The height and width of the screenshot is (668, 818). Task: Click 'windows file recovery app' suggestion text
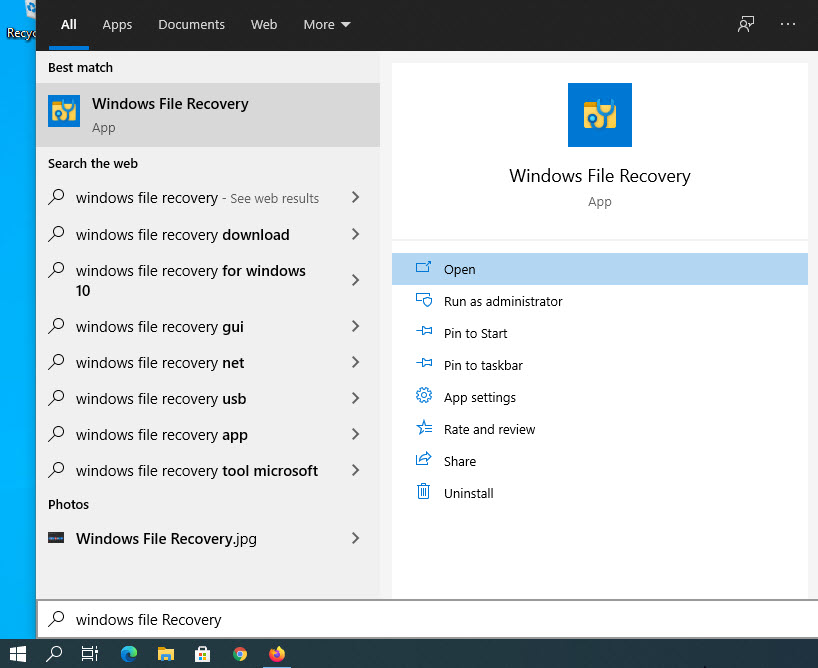click(162, 435)
